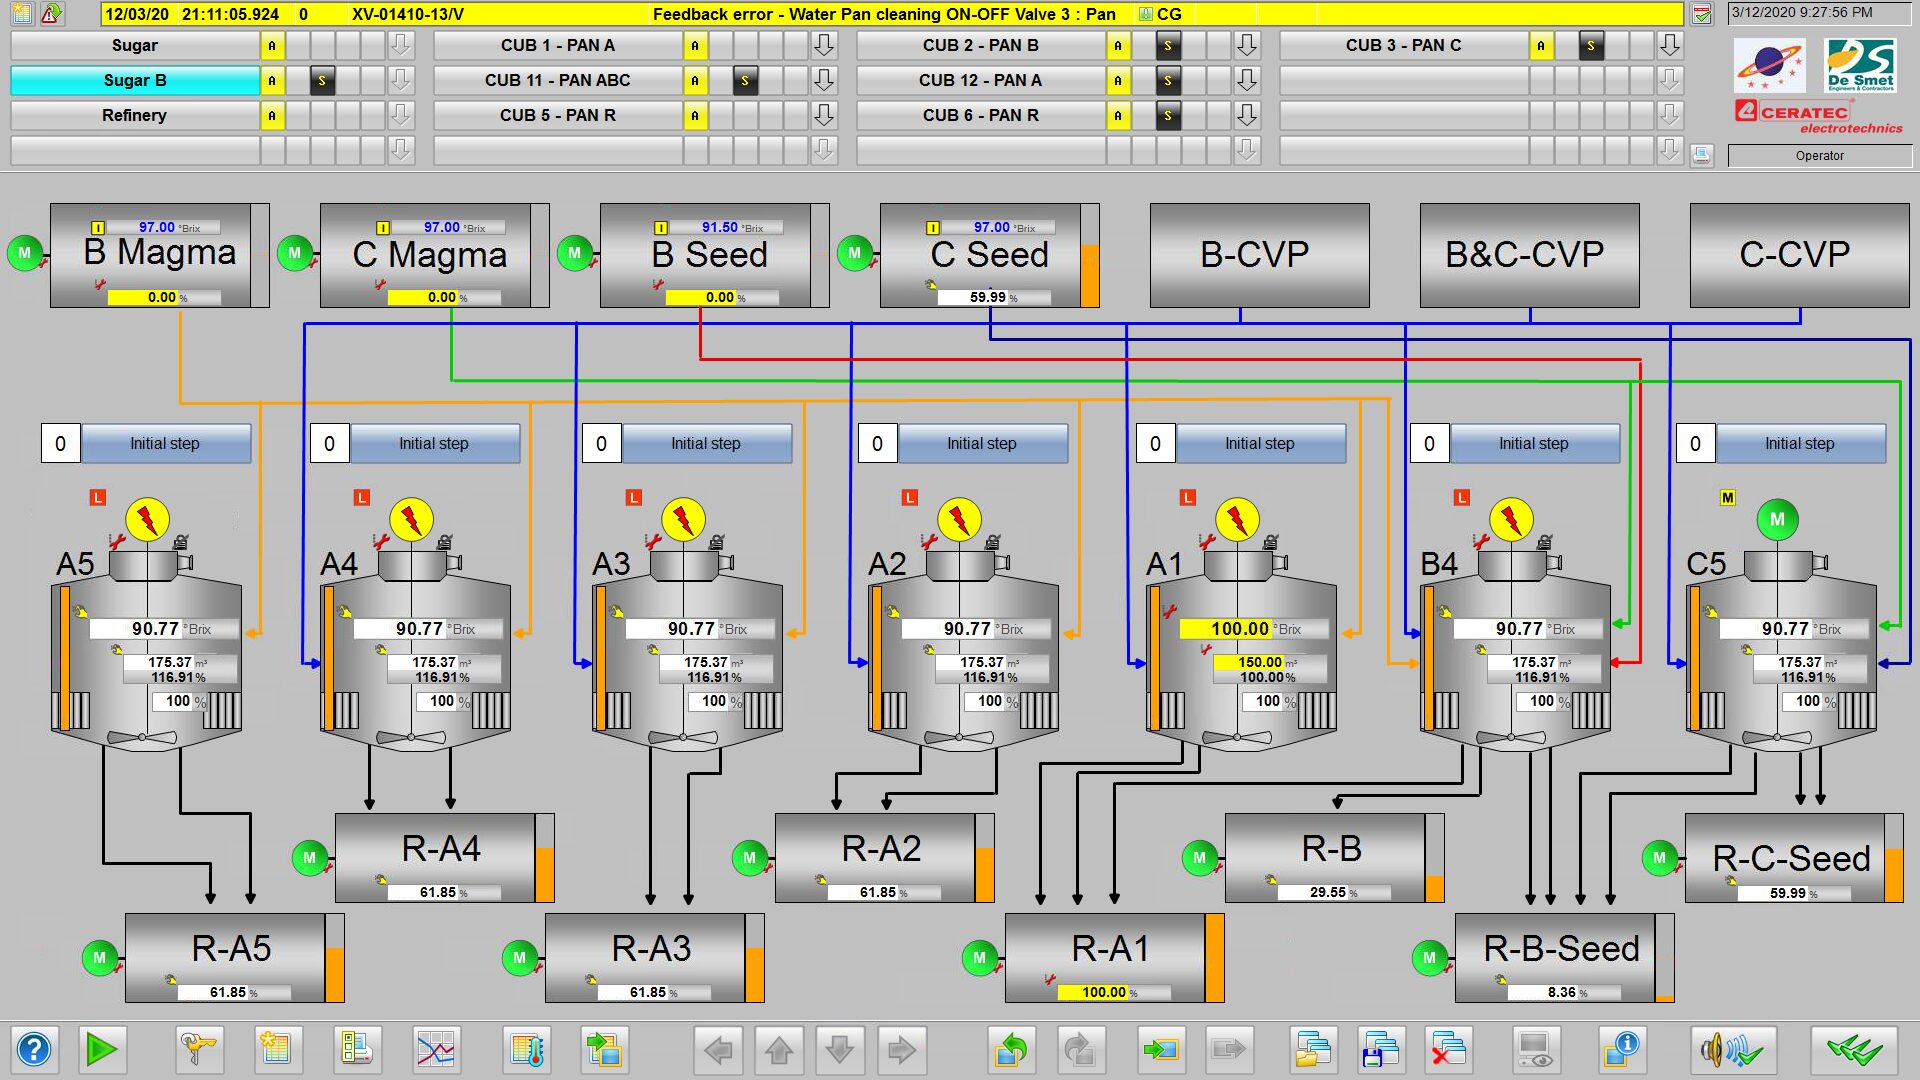Select the Sugar B area tab

[135, 81]
